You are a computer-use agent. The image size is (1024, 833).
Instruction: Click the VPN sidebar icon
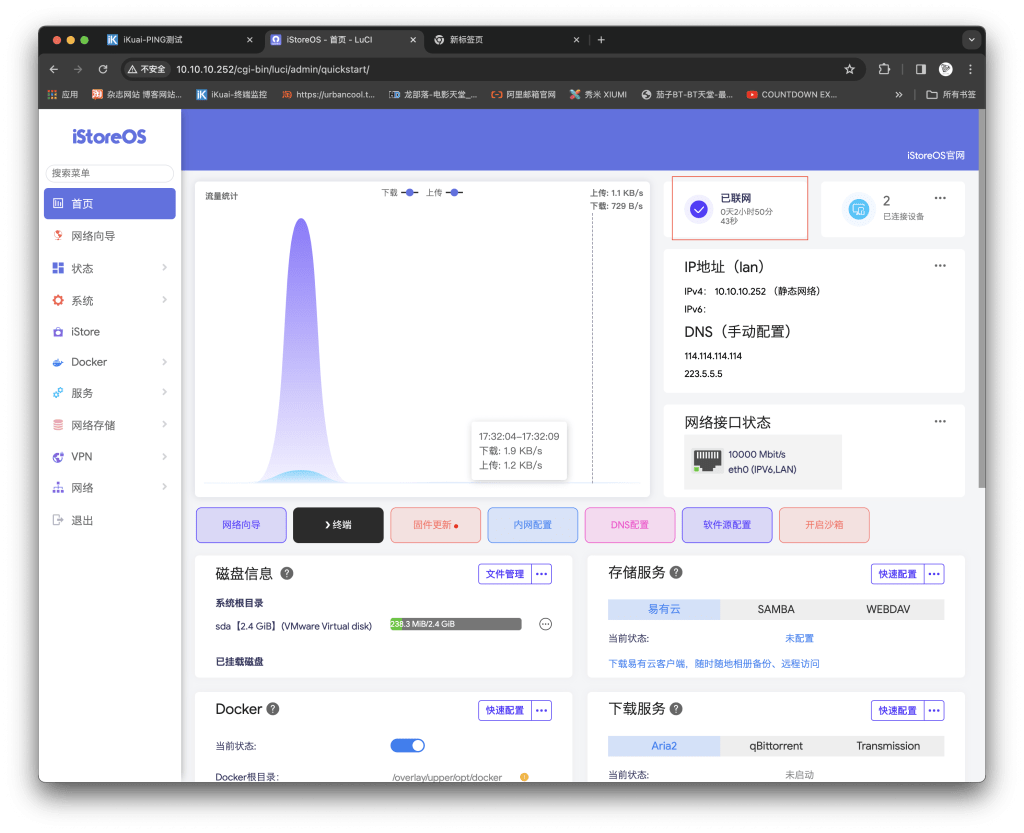[x=59, y=456]
